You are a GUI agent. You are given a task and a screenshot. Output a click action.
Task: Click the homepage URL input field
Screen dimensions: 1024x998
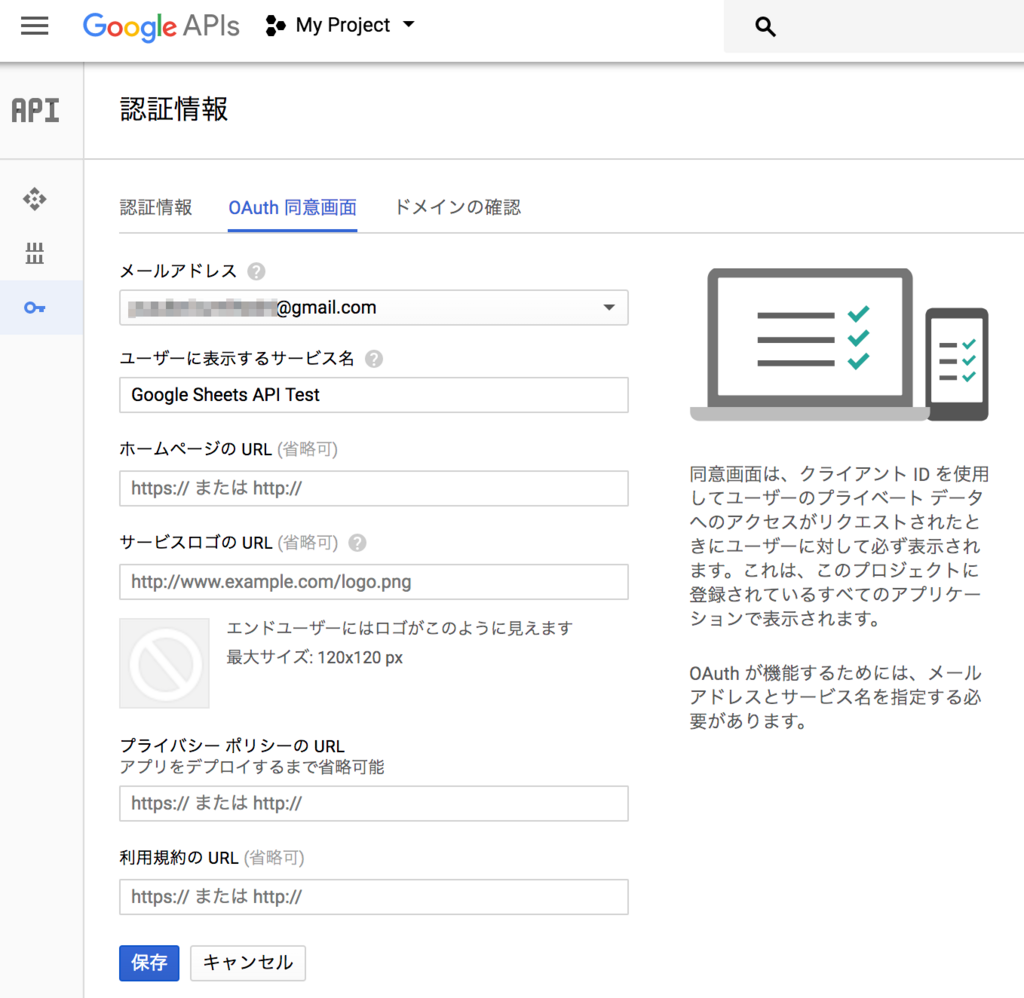tap(373, 488)
